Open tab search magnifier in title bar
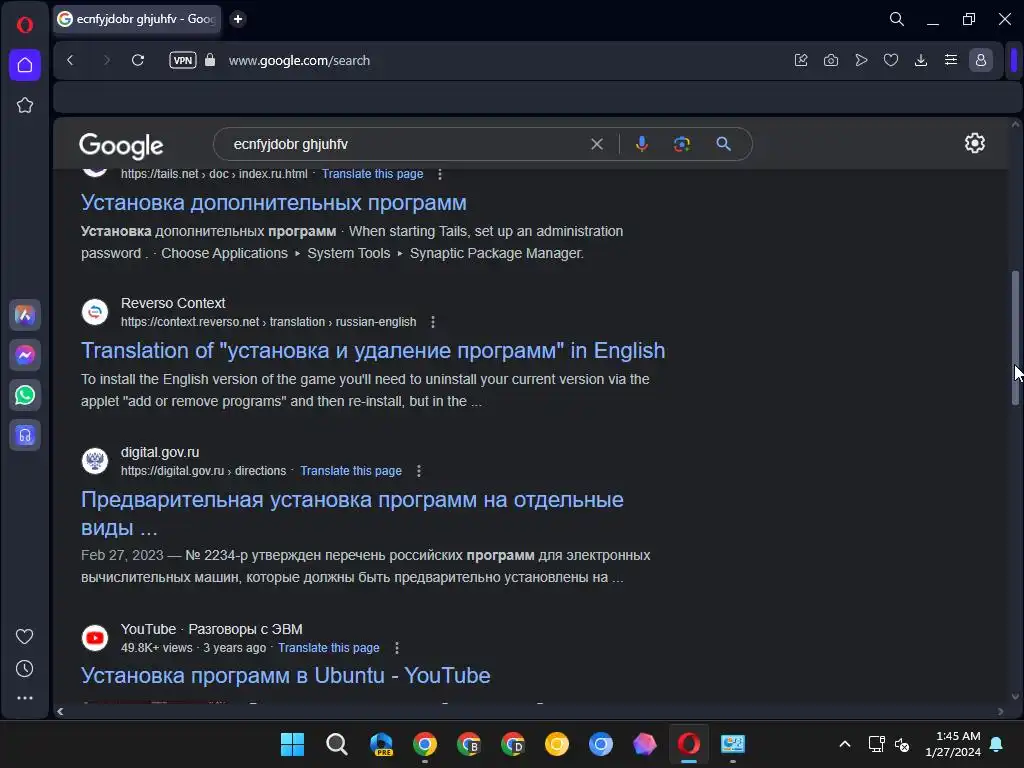Image resolution: width=1024 pixels, height=768 pixels. click(x=897, y=19)
